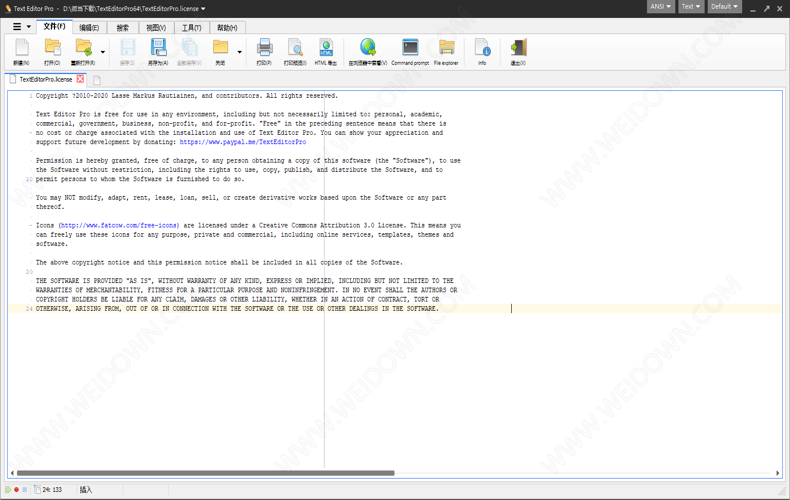This screenshot has width=790, height=500.
Task: Click the line starting 'Copyright ?2010-2020 Lasse'
Action: pyautogui.click(x=187, y=96)
